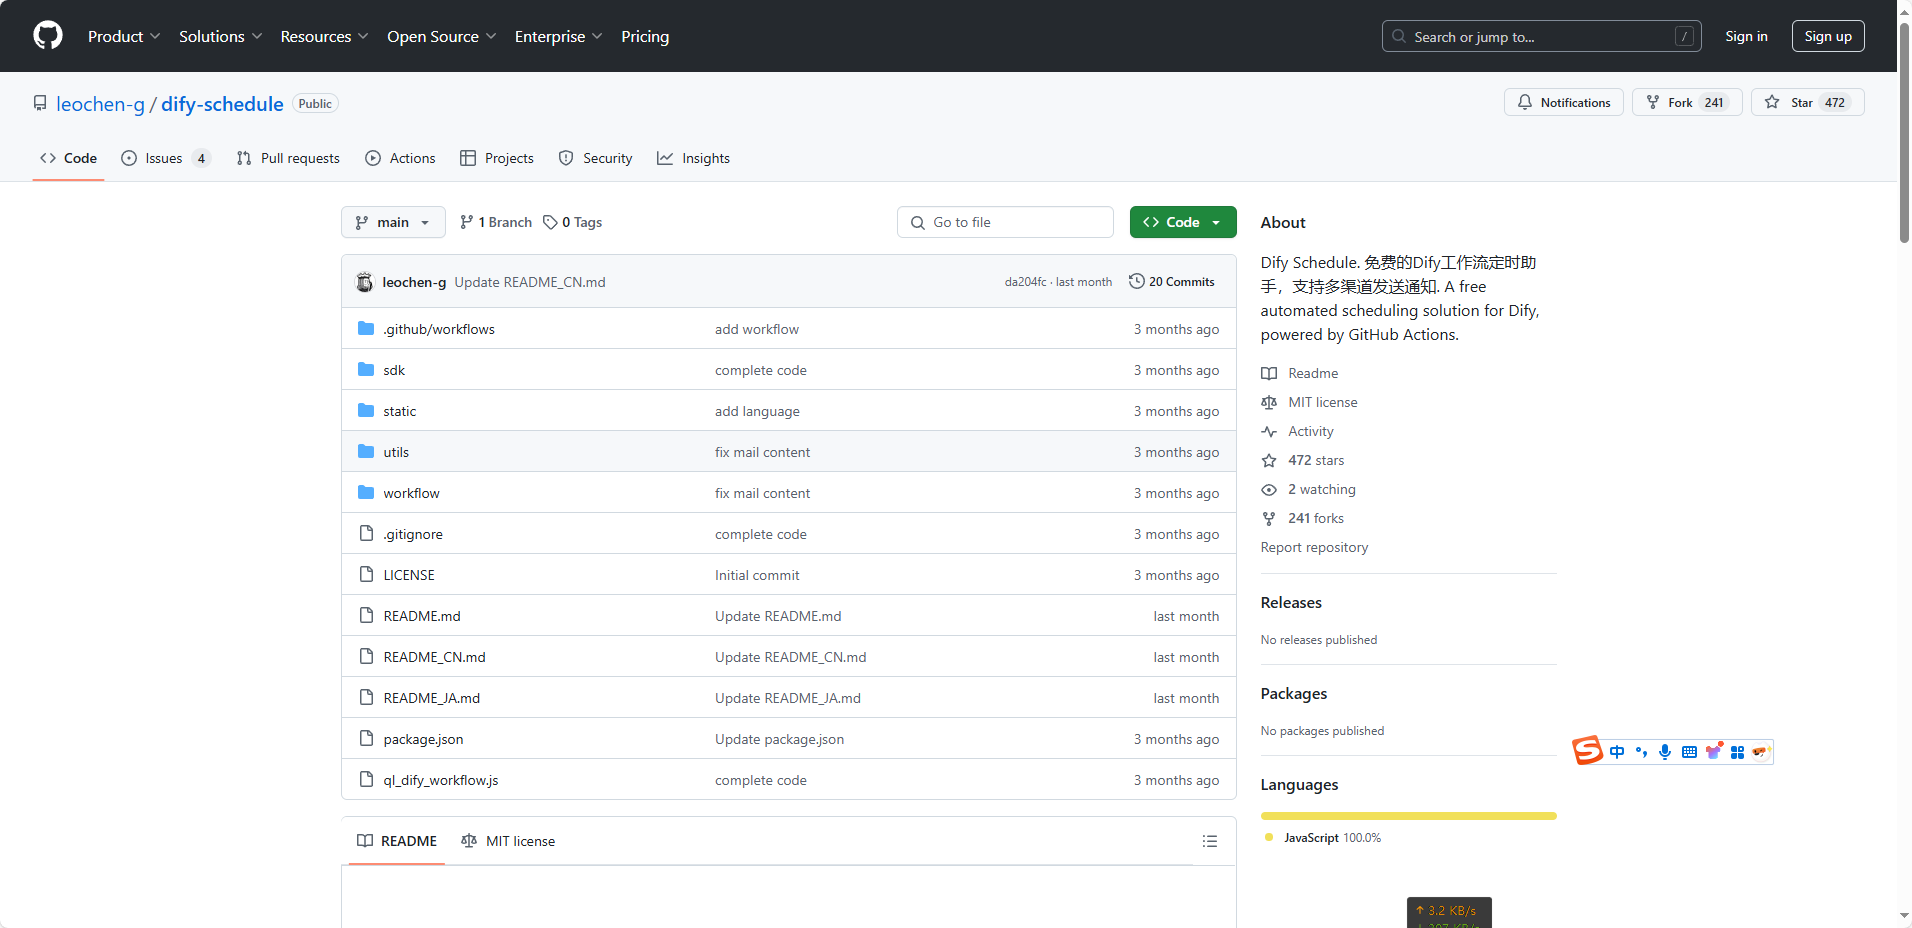Open the green Code dropdown

pos(1182,222)
